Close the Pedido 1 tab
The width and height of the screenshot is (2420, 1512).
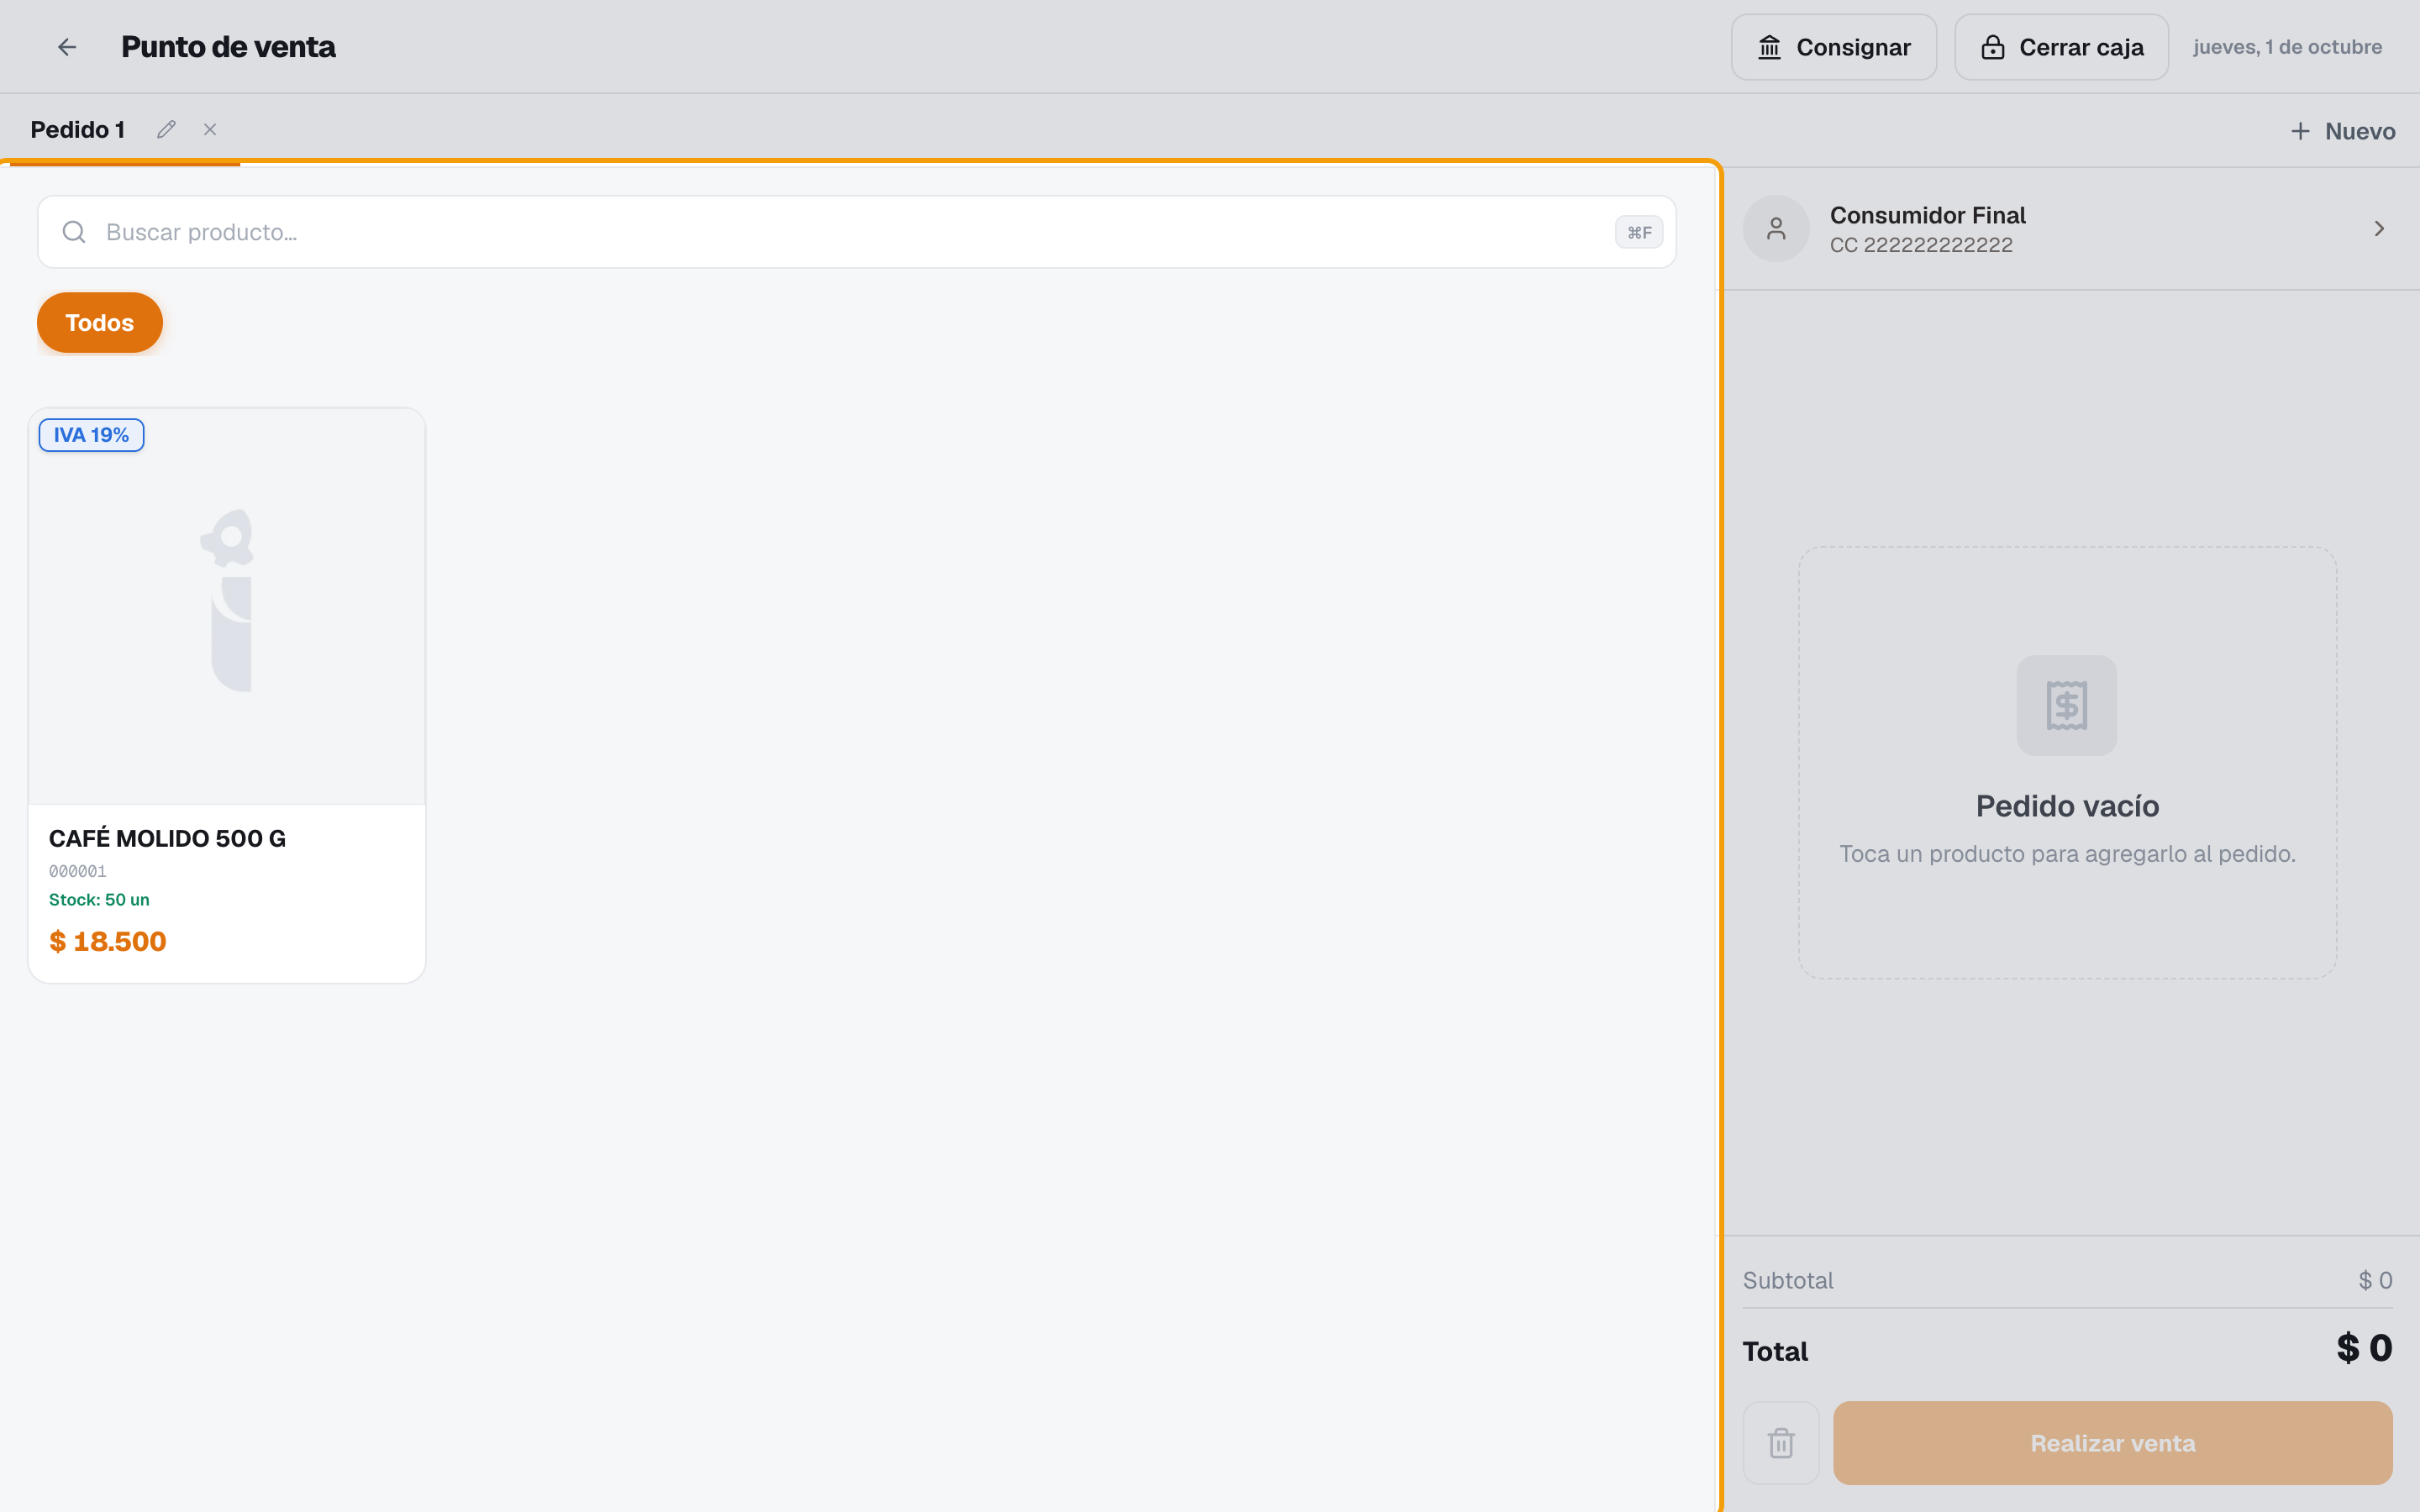click(x=210, y=130)
